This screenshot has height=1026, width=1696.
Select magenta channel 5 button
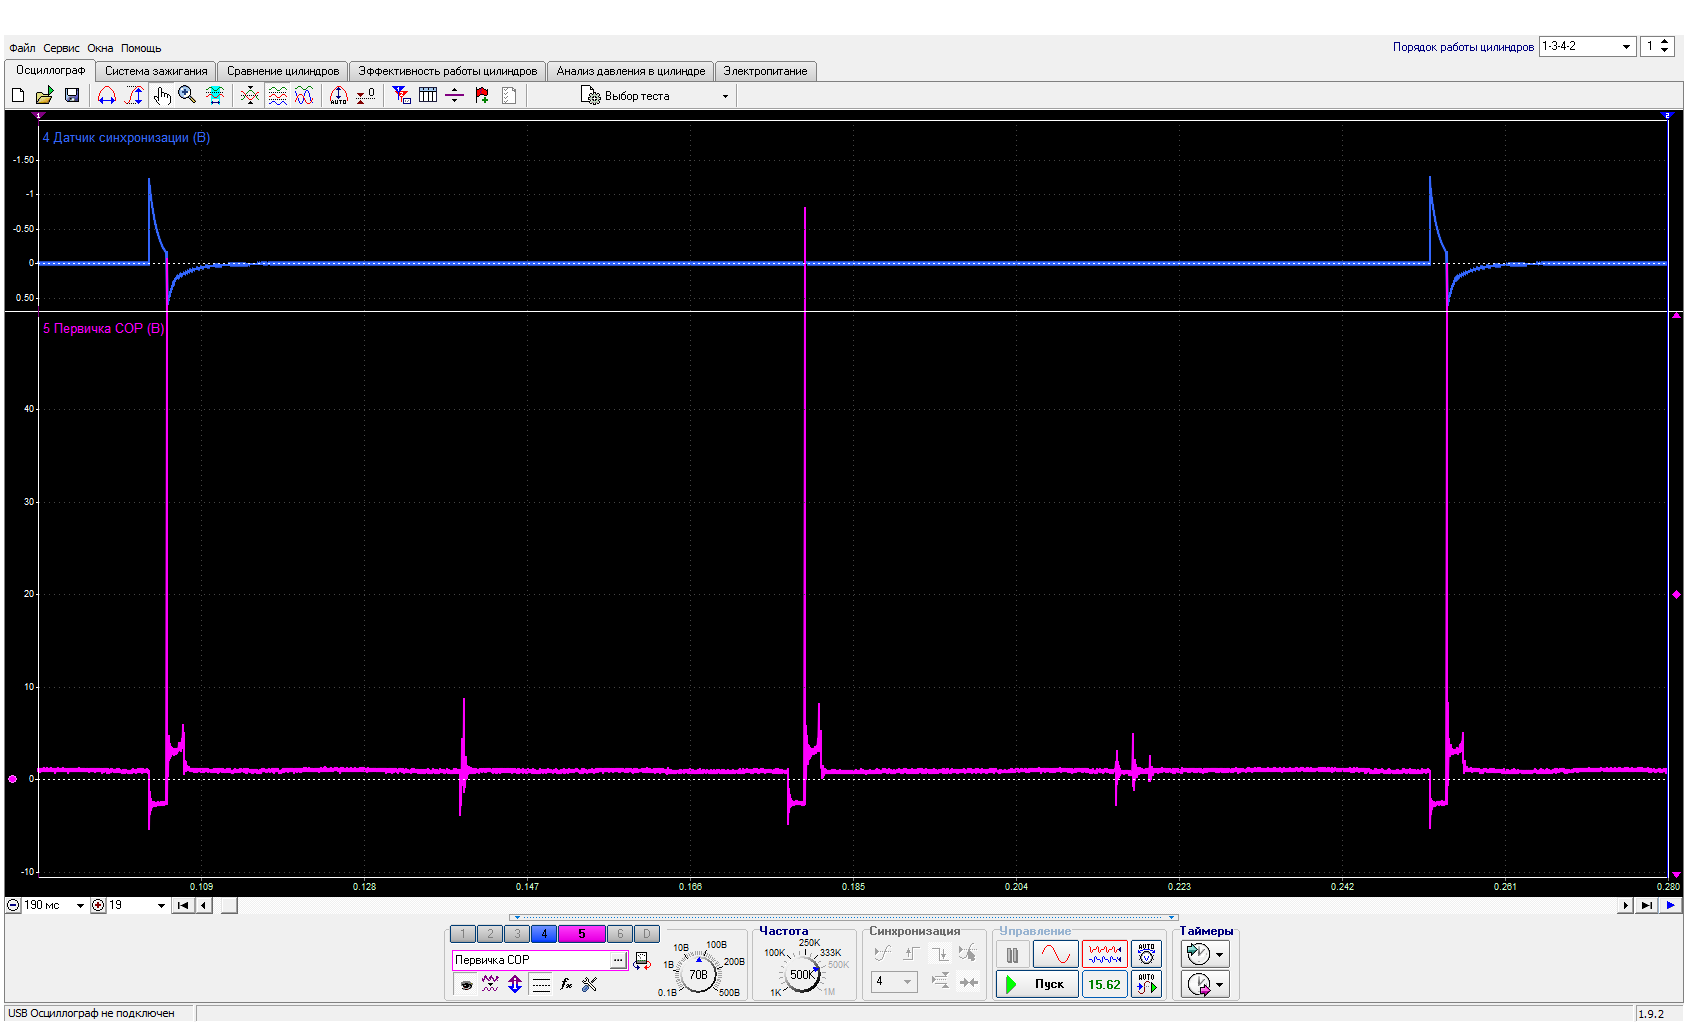(x=582, y=934)
